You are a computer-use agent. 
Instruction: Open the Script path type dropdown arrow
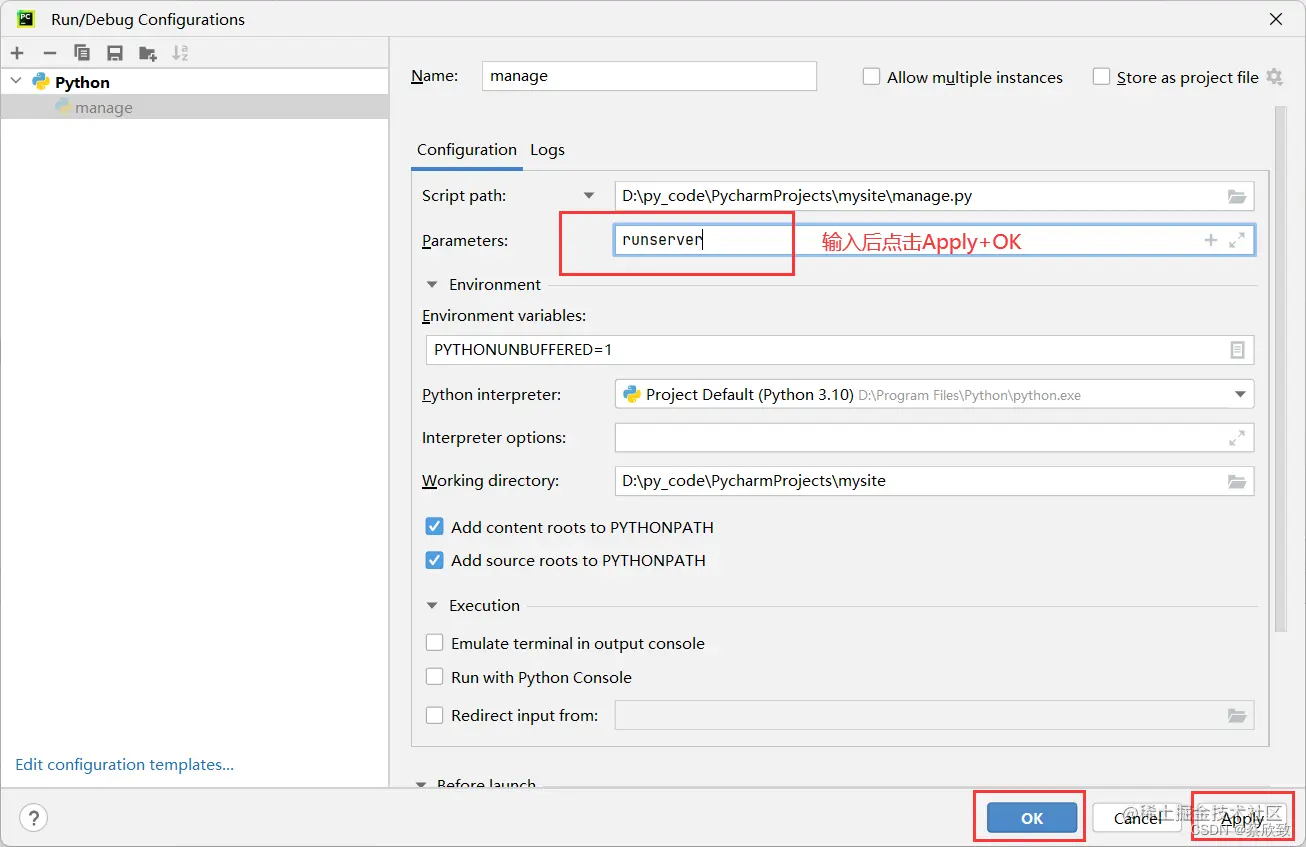click(589, 196)
